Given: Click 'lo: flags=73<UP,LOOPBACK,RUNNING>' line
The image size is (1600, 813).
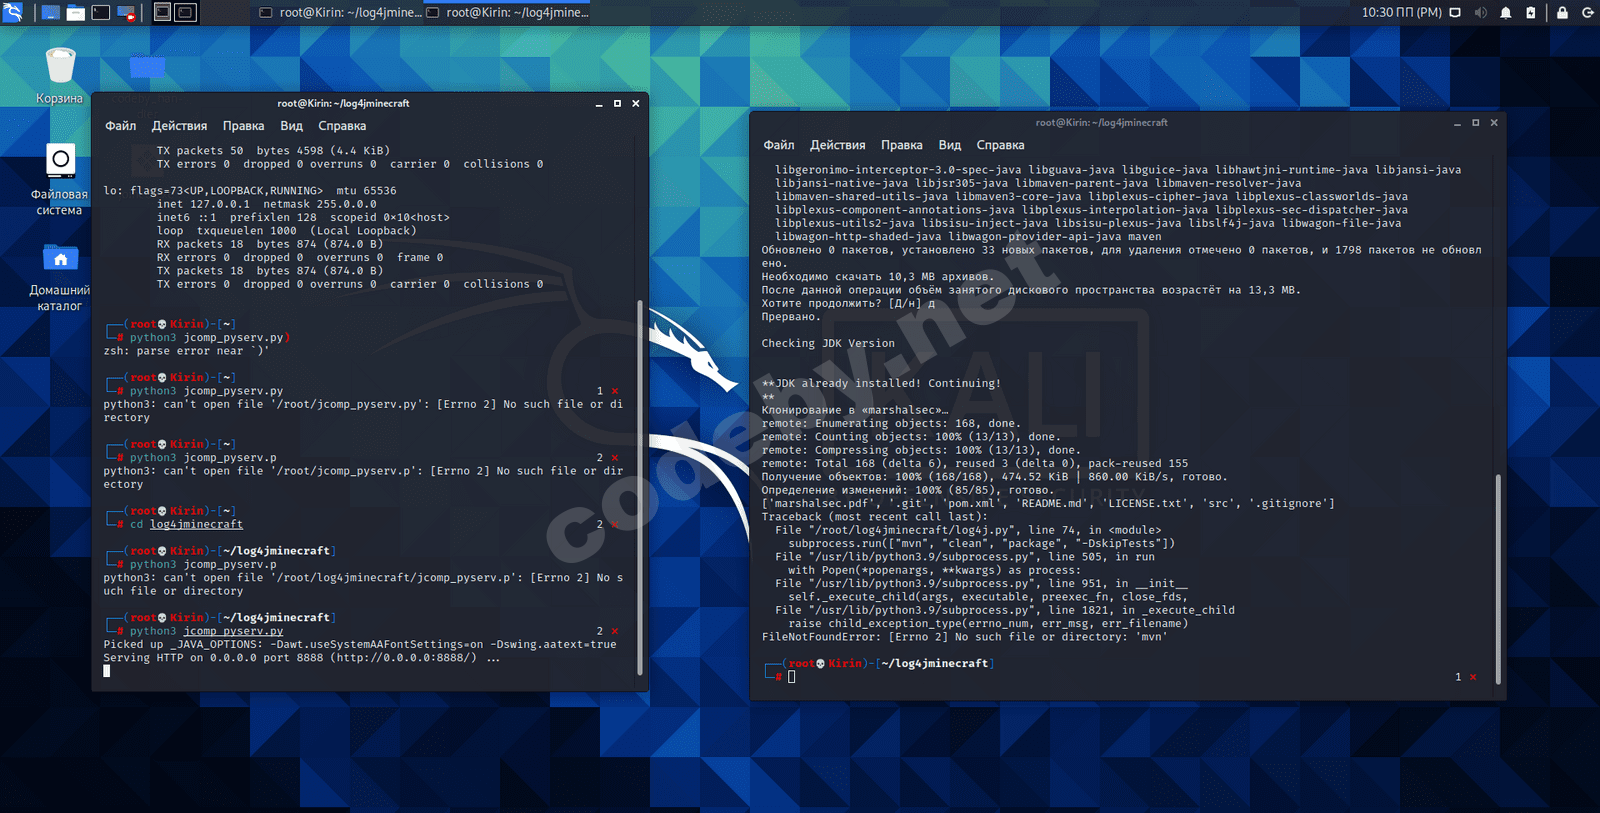Looking at the screenshot, I should (250, 191).
